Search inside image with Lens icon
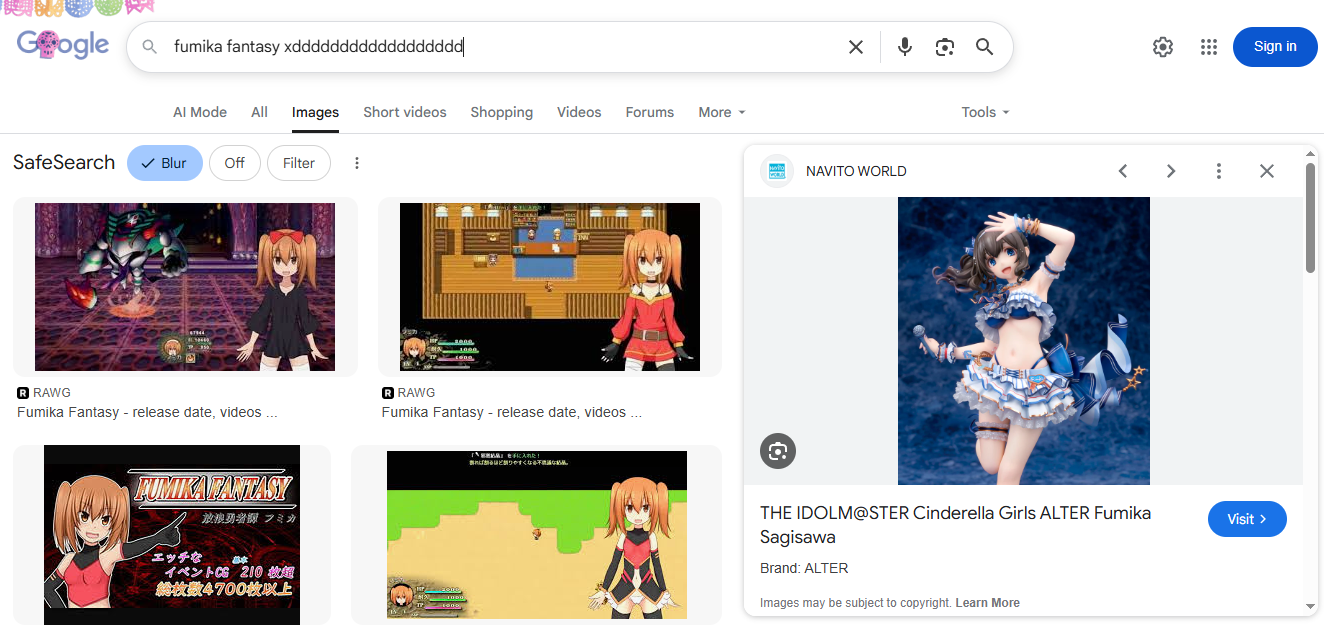Image resolution: width=1324 pixels, height=627 pixels. tap(778, 451)
